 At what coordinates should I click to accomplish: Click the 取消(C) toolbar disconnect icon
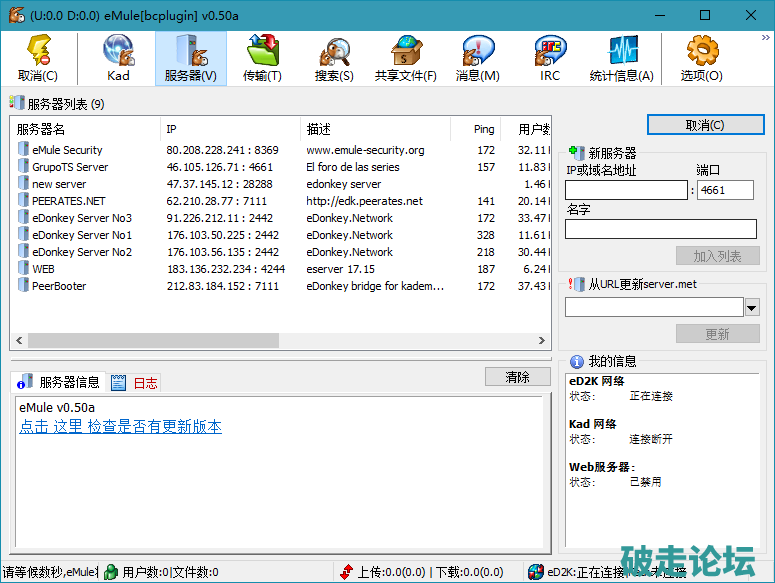[38, 58]
